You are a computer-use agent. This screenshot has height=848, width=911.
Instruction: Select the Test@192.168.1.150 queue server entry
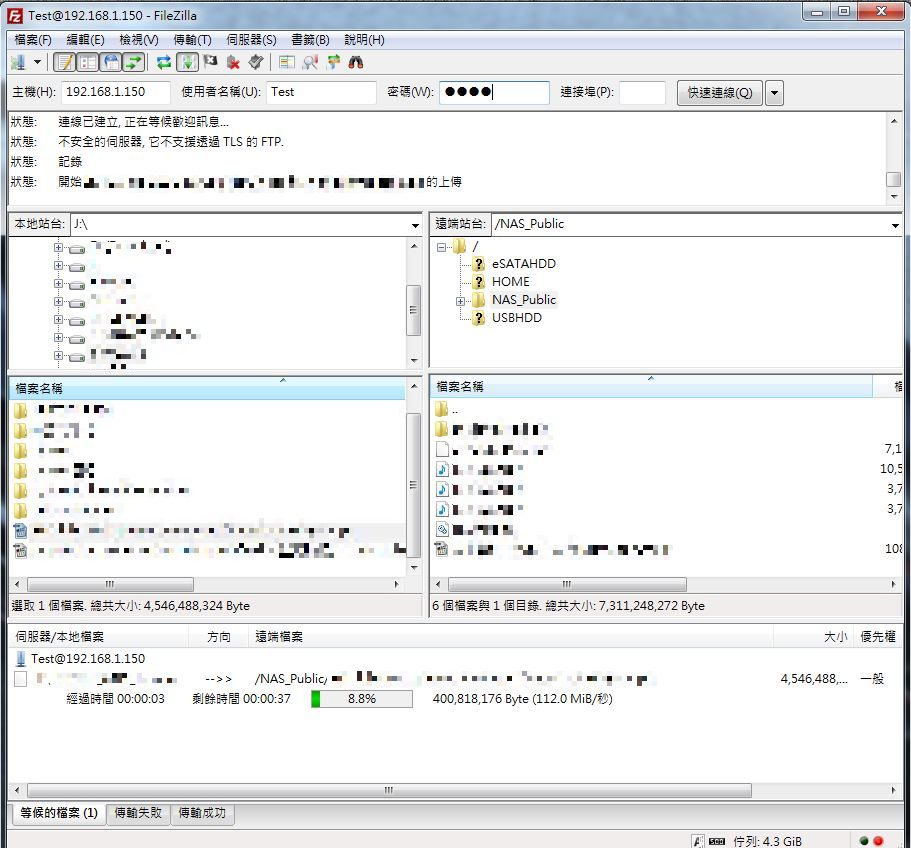click(x=88, y=659)
